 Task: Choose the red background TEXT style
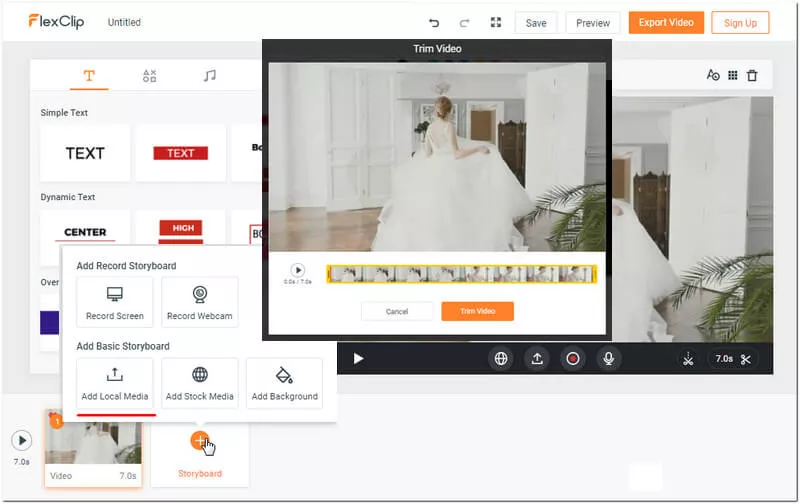tap(181, 153)
